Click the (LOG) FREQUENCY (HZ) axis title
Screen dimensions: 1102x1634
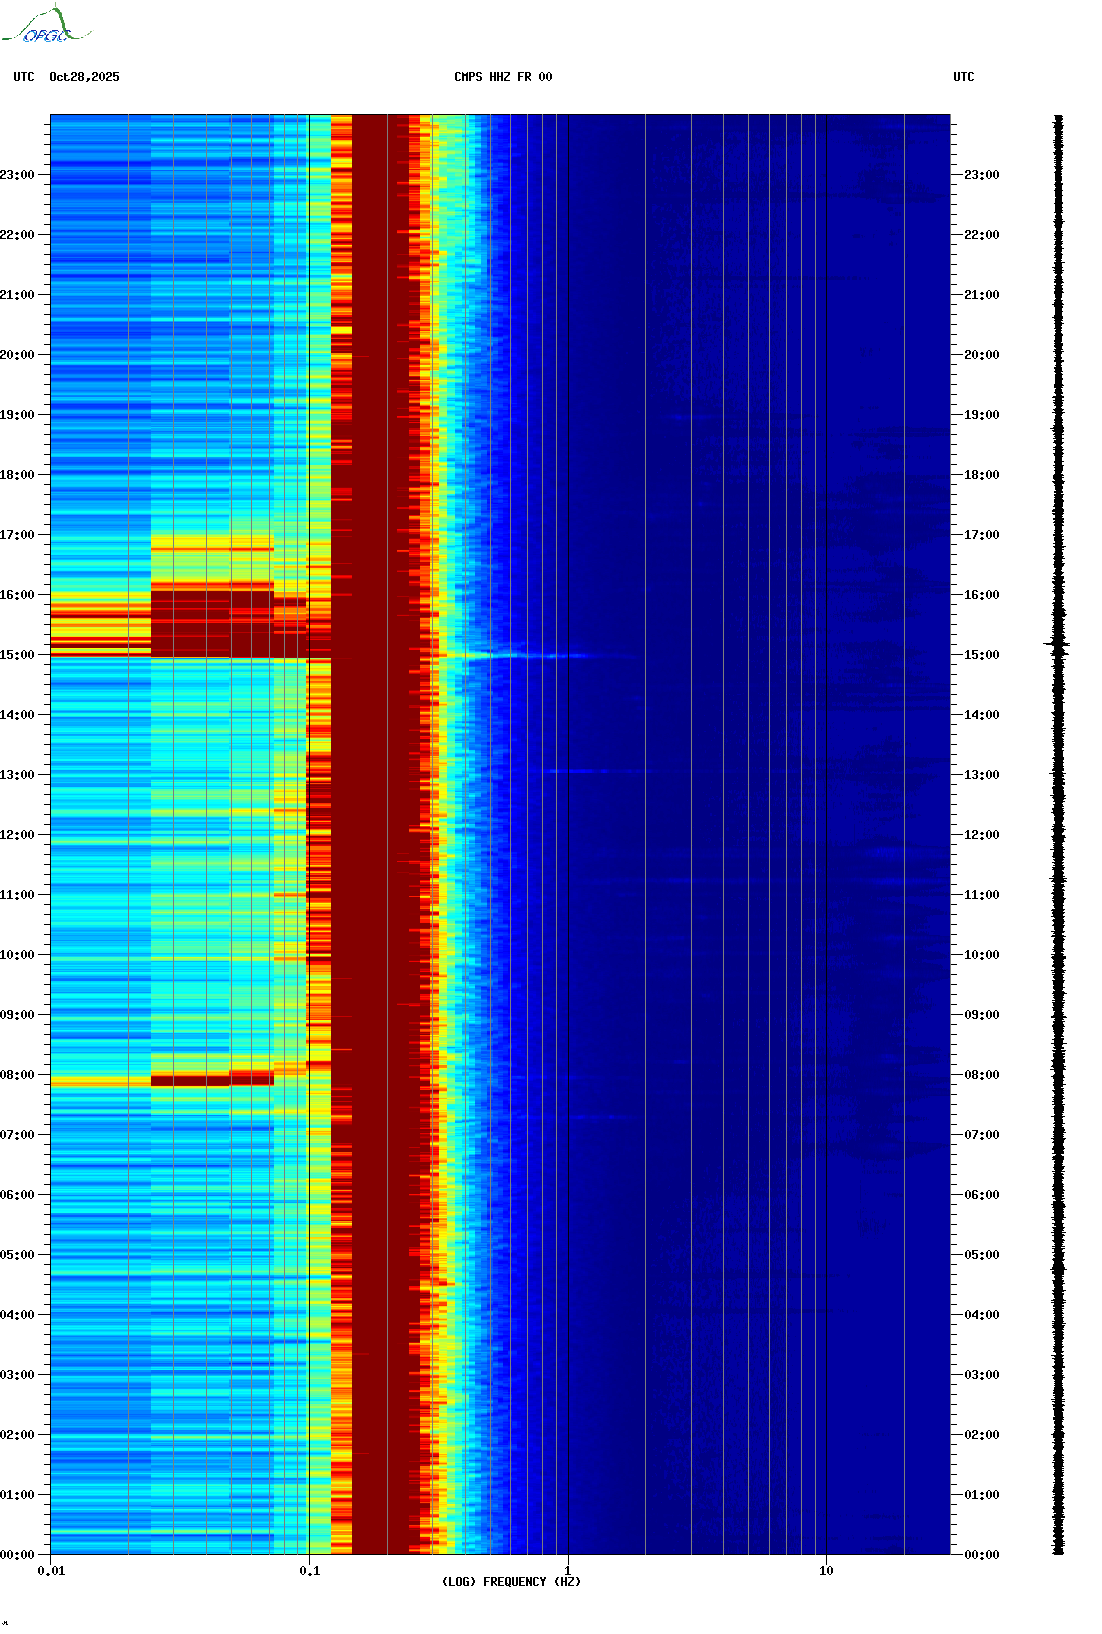point(511,1582)
